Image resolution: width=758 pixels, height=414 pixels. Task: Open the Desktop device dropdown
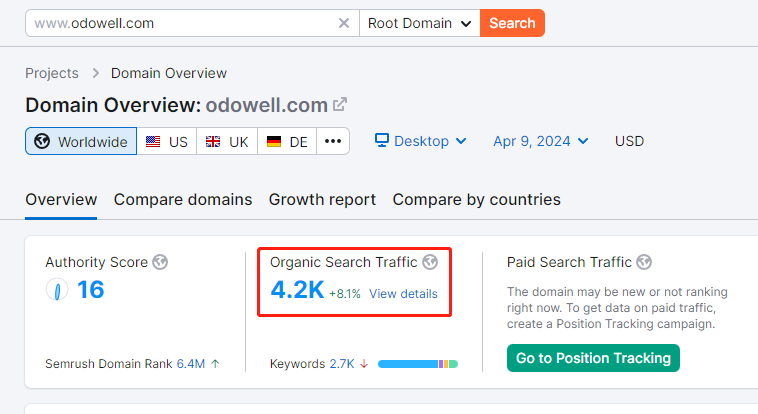(421, 141)
